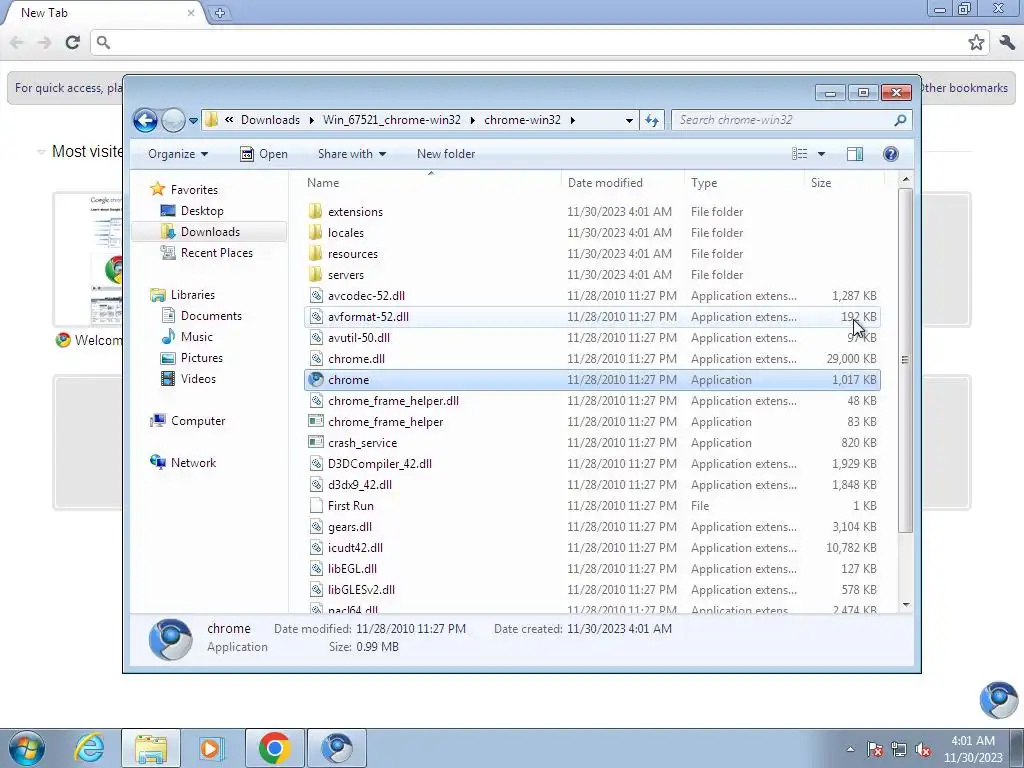
Task: Select Downloads in the address breadcrumb
Action: (270, 120)
